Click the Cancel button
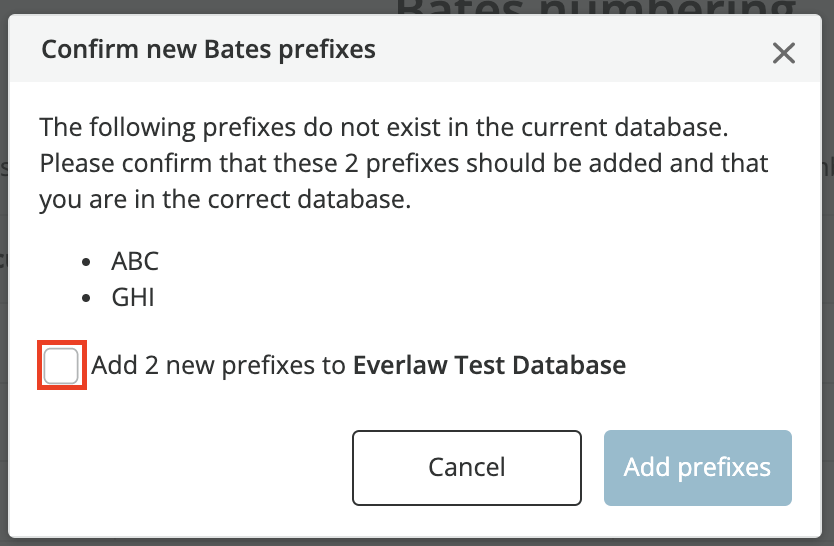 pyautogui.click(x=466, y=468)
